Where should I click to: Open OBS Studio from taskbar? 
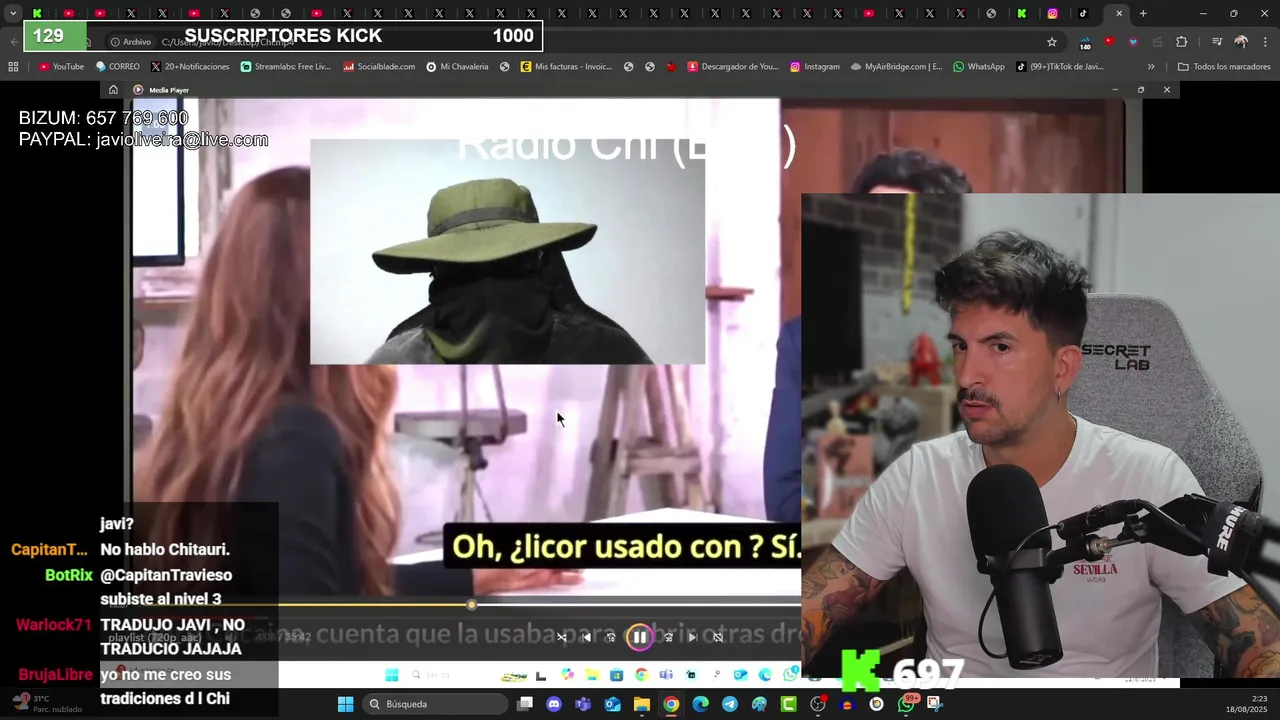pyautogui.click(x=818, y=704)
